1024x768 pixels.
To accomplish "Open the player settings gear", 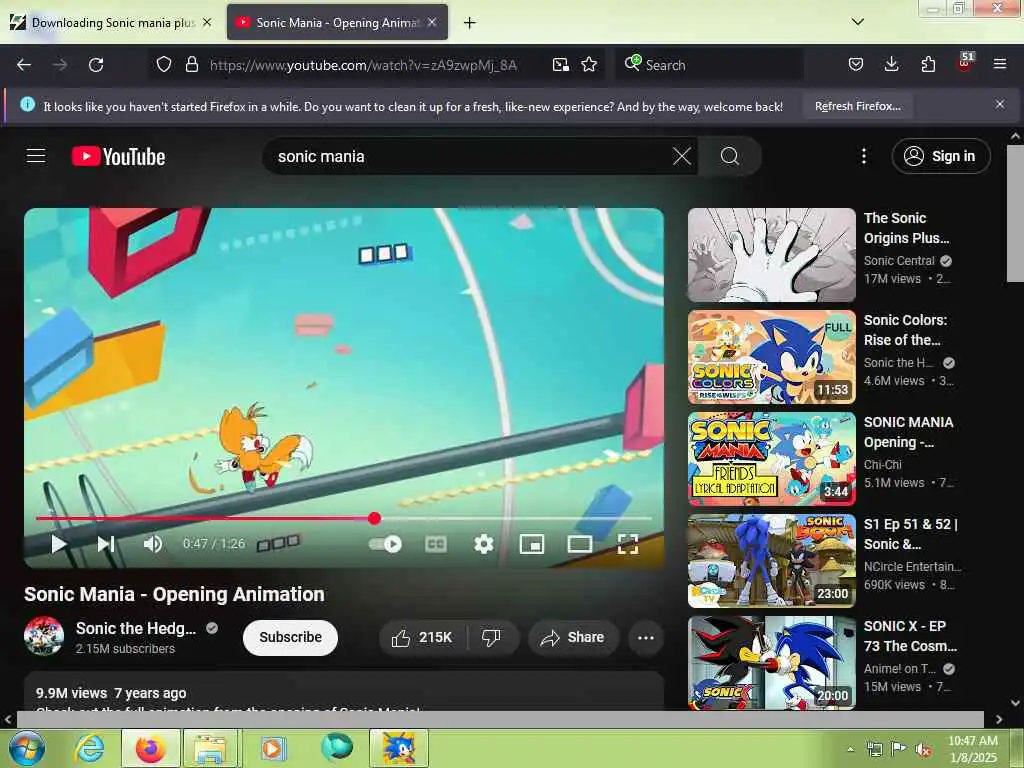I will pos(483,544).
